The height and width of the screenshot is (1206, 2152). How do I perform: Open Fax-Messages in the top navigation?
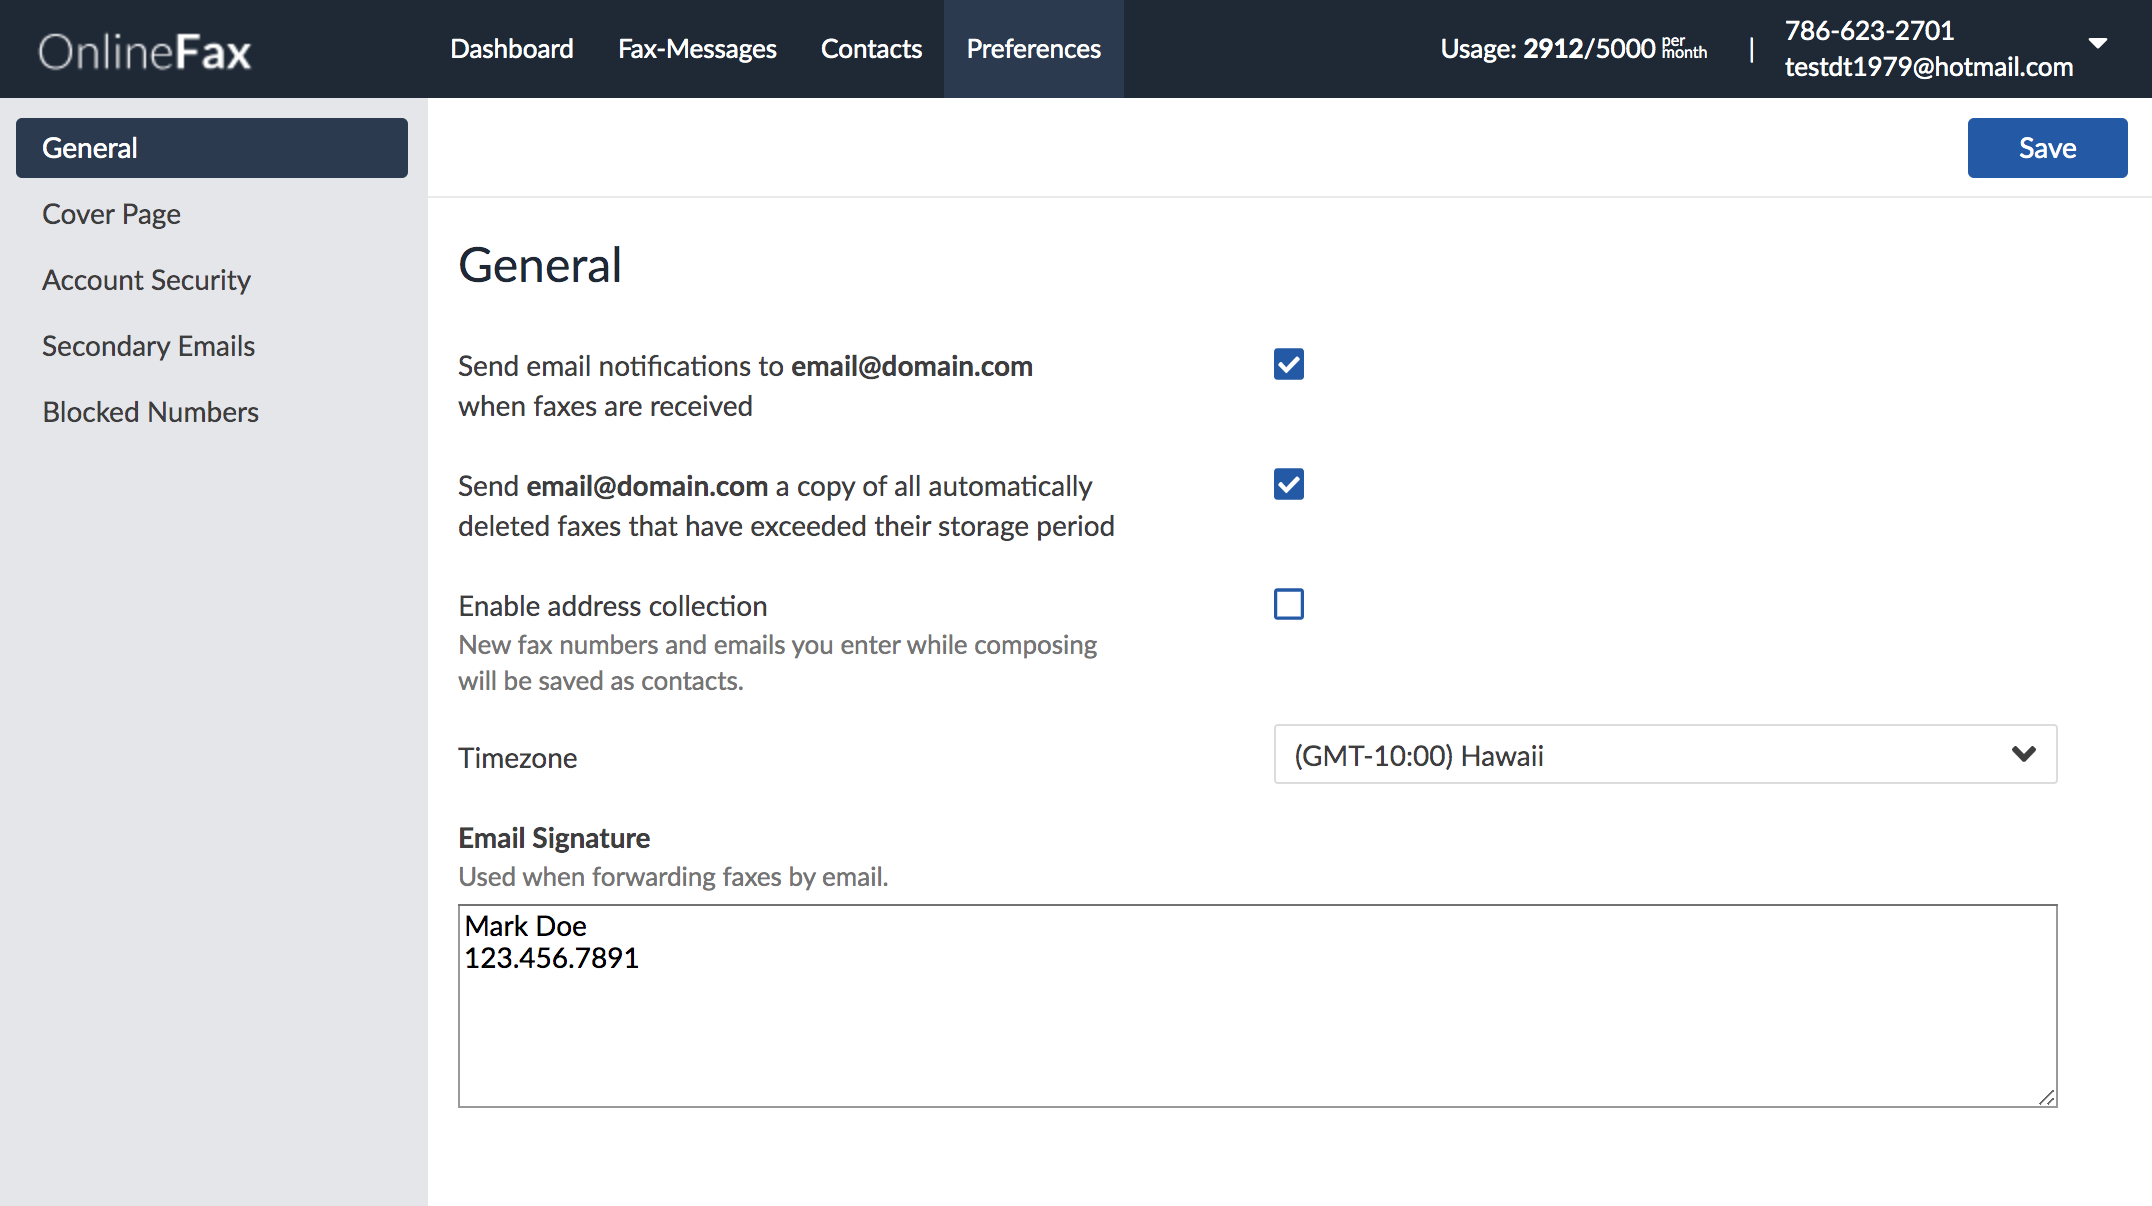click(x=697, y=49)
